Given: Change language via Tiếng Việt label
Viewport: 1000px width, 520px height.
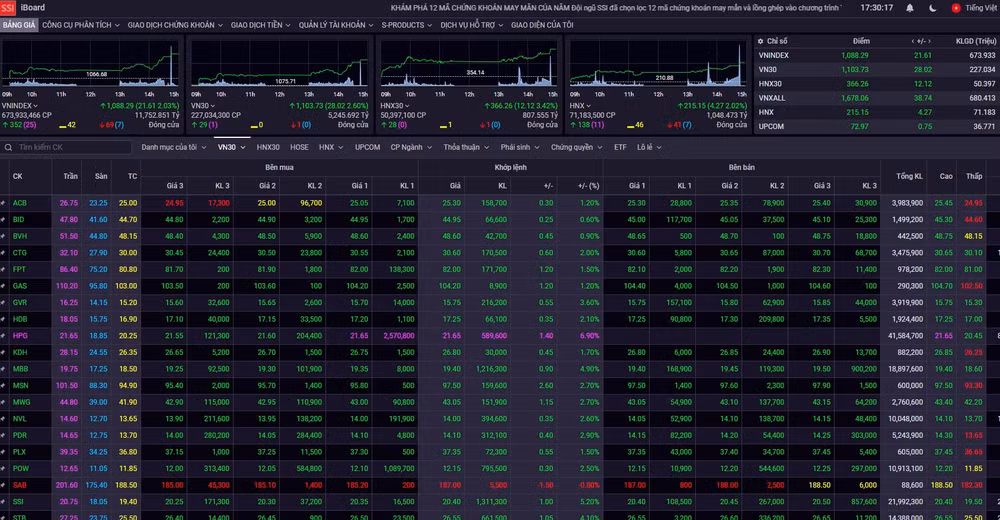Looking at the screenshot, I should click(x=981, y=8).
